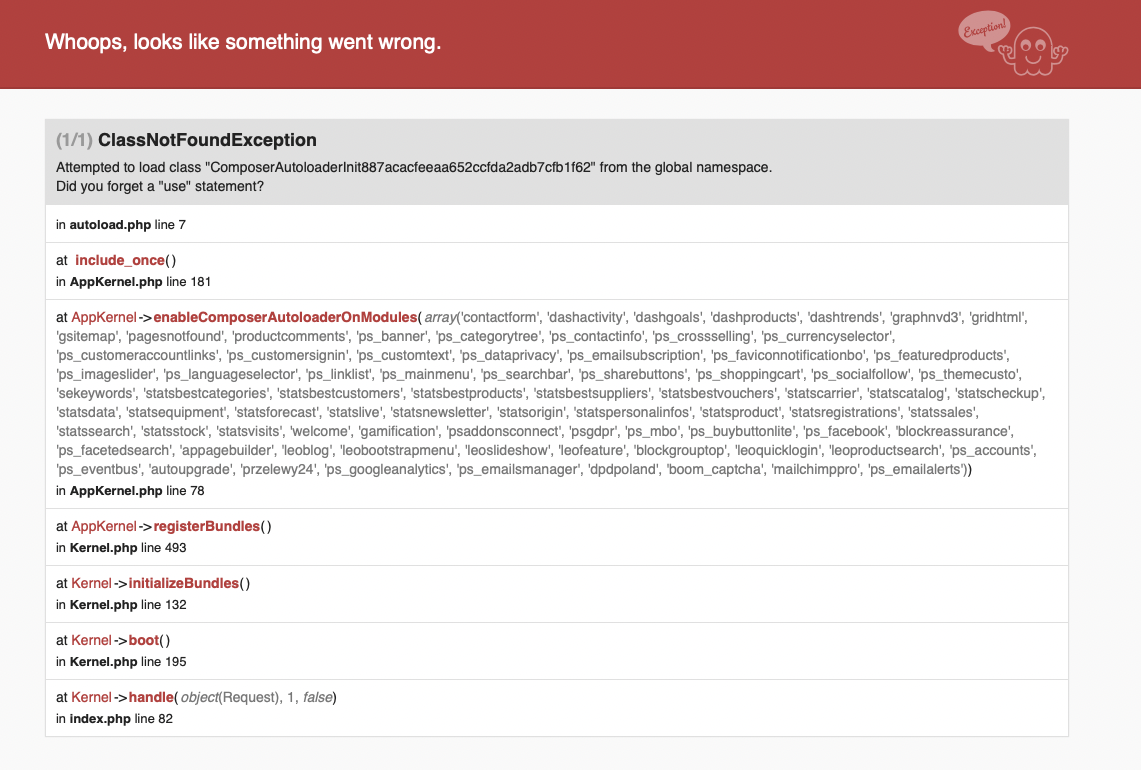Viewport: 1141px width, 770px height.
Task: Click the AppKernel class before enableComposerAutoloaderOnModules
Action: tap(104, 317)
